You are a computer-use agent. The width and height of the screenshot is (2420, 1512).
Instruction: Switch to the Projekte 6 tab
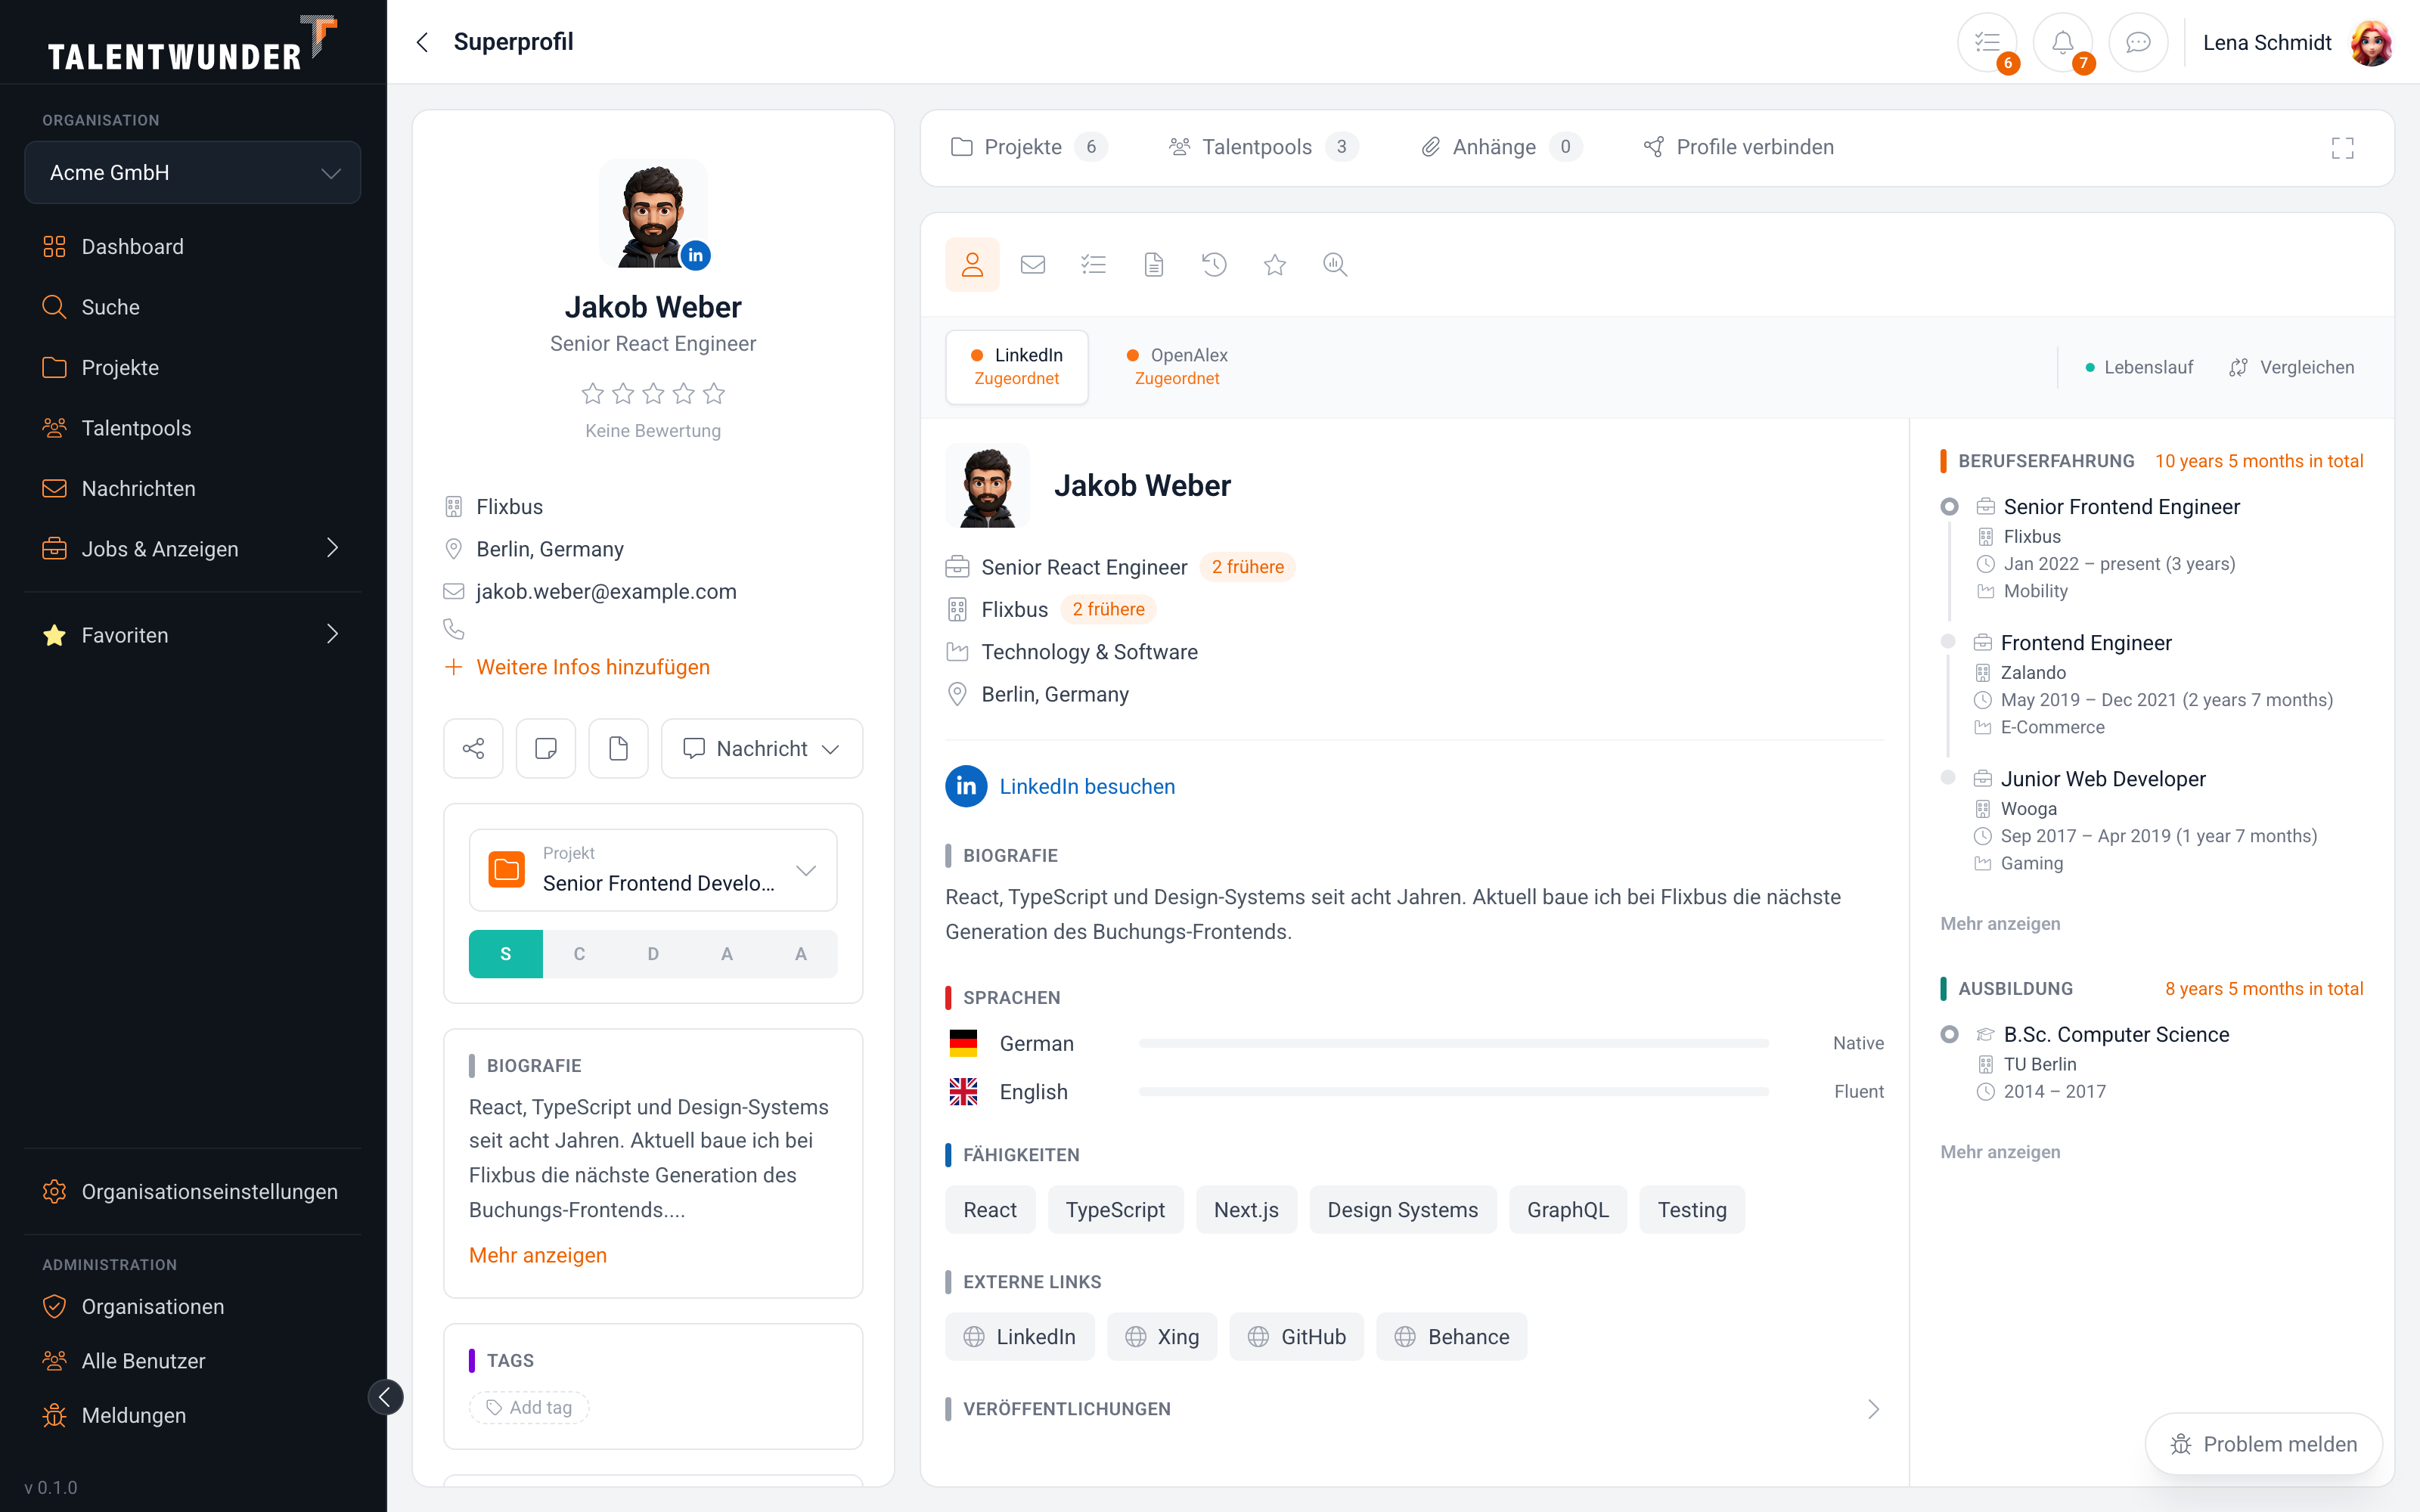(1029, 147)
